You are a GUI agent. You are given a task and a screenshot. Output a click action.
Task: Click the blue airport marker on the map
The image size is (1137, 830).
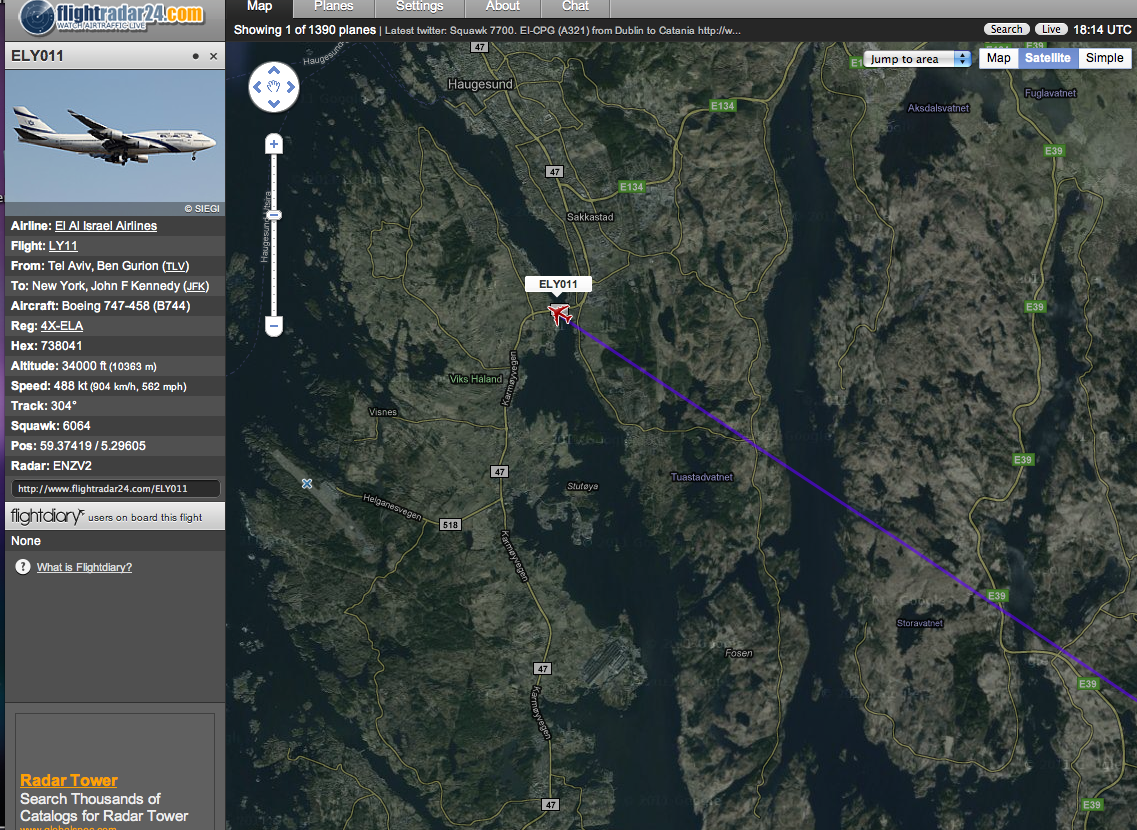point(307,484)
